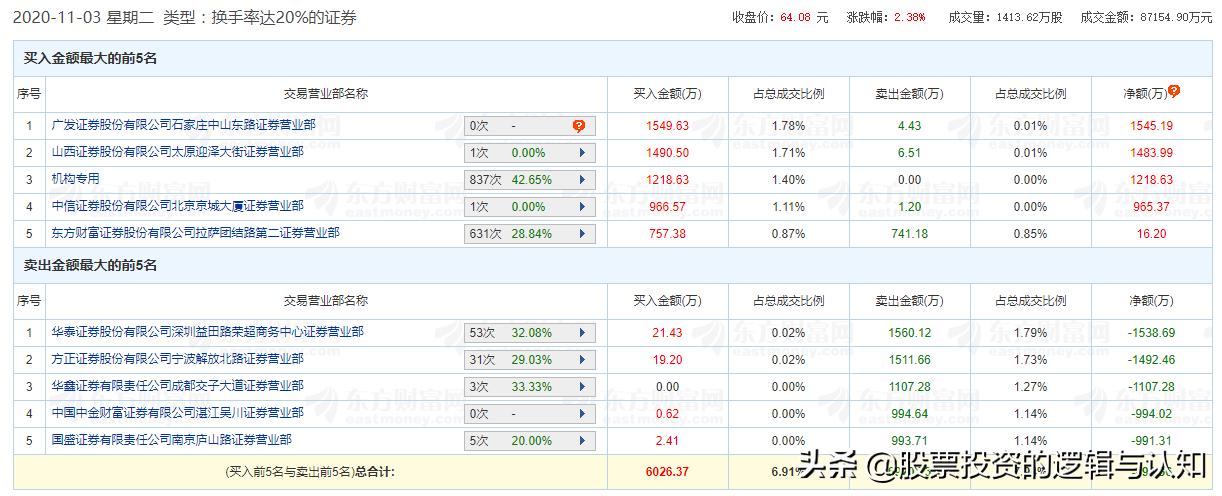Click the 31次 29.03% box
Viewport: 1222px width, 496px height.
coord(530,360)
